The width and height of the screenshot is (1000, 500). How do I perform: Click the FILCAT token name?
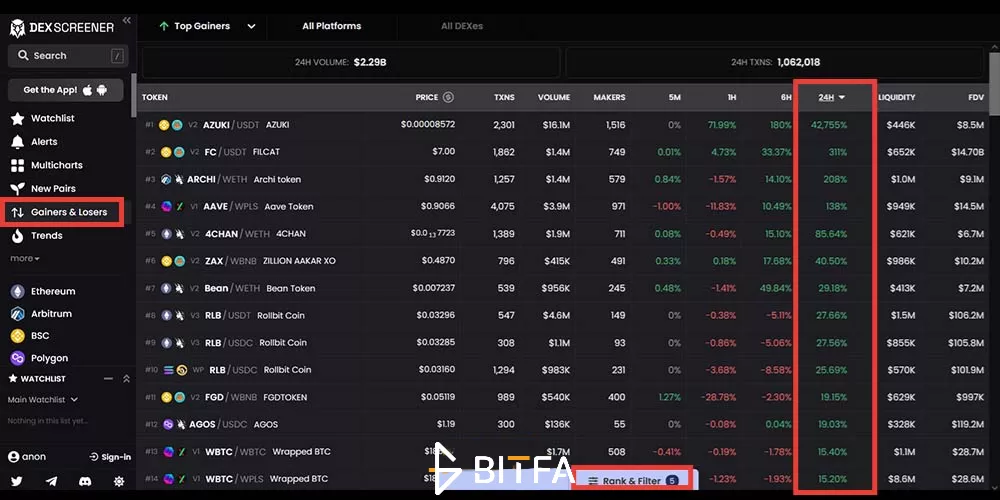coord(267,152)
